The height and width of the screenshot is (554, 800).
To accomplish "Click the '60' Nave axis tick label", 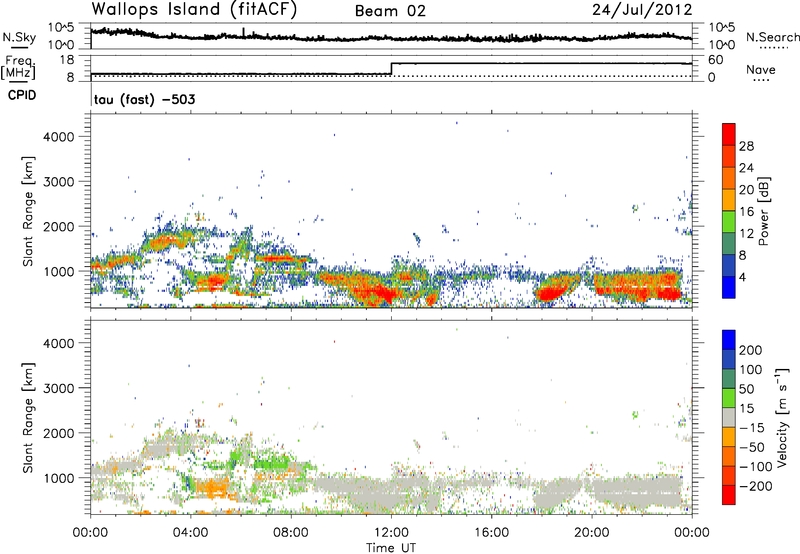I will 716,60.
